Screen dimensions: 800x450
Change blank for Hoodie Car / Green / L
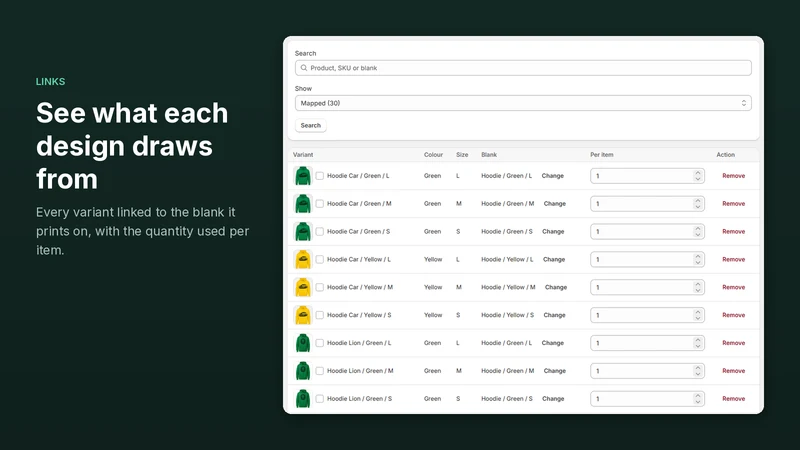pos(553,176)
